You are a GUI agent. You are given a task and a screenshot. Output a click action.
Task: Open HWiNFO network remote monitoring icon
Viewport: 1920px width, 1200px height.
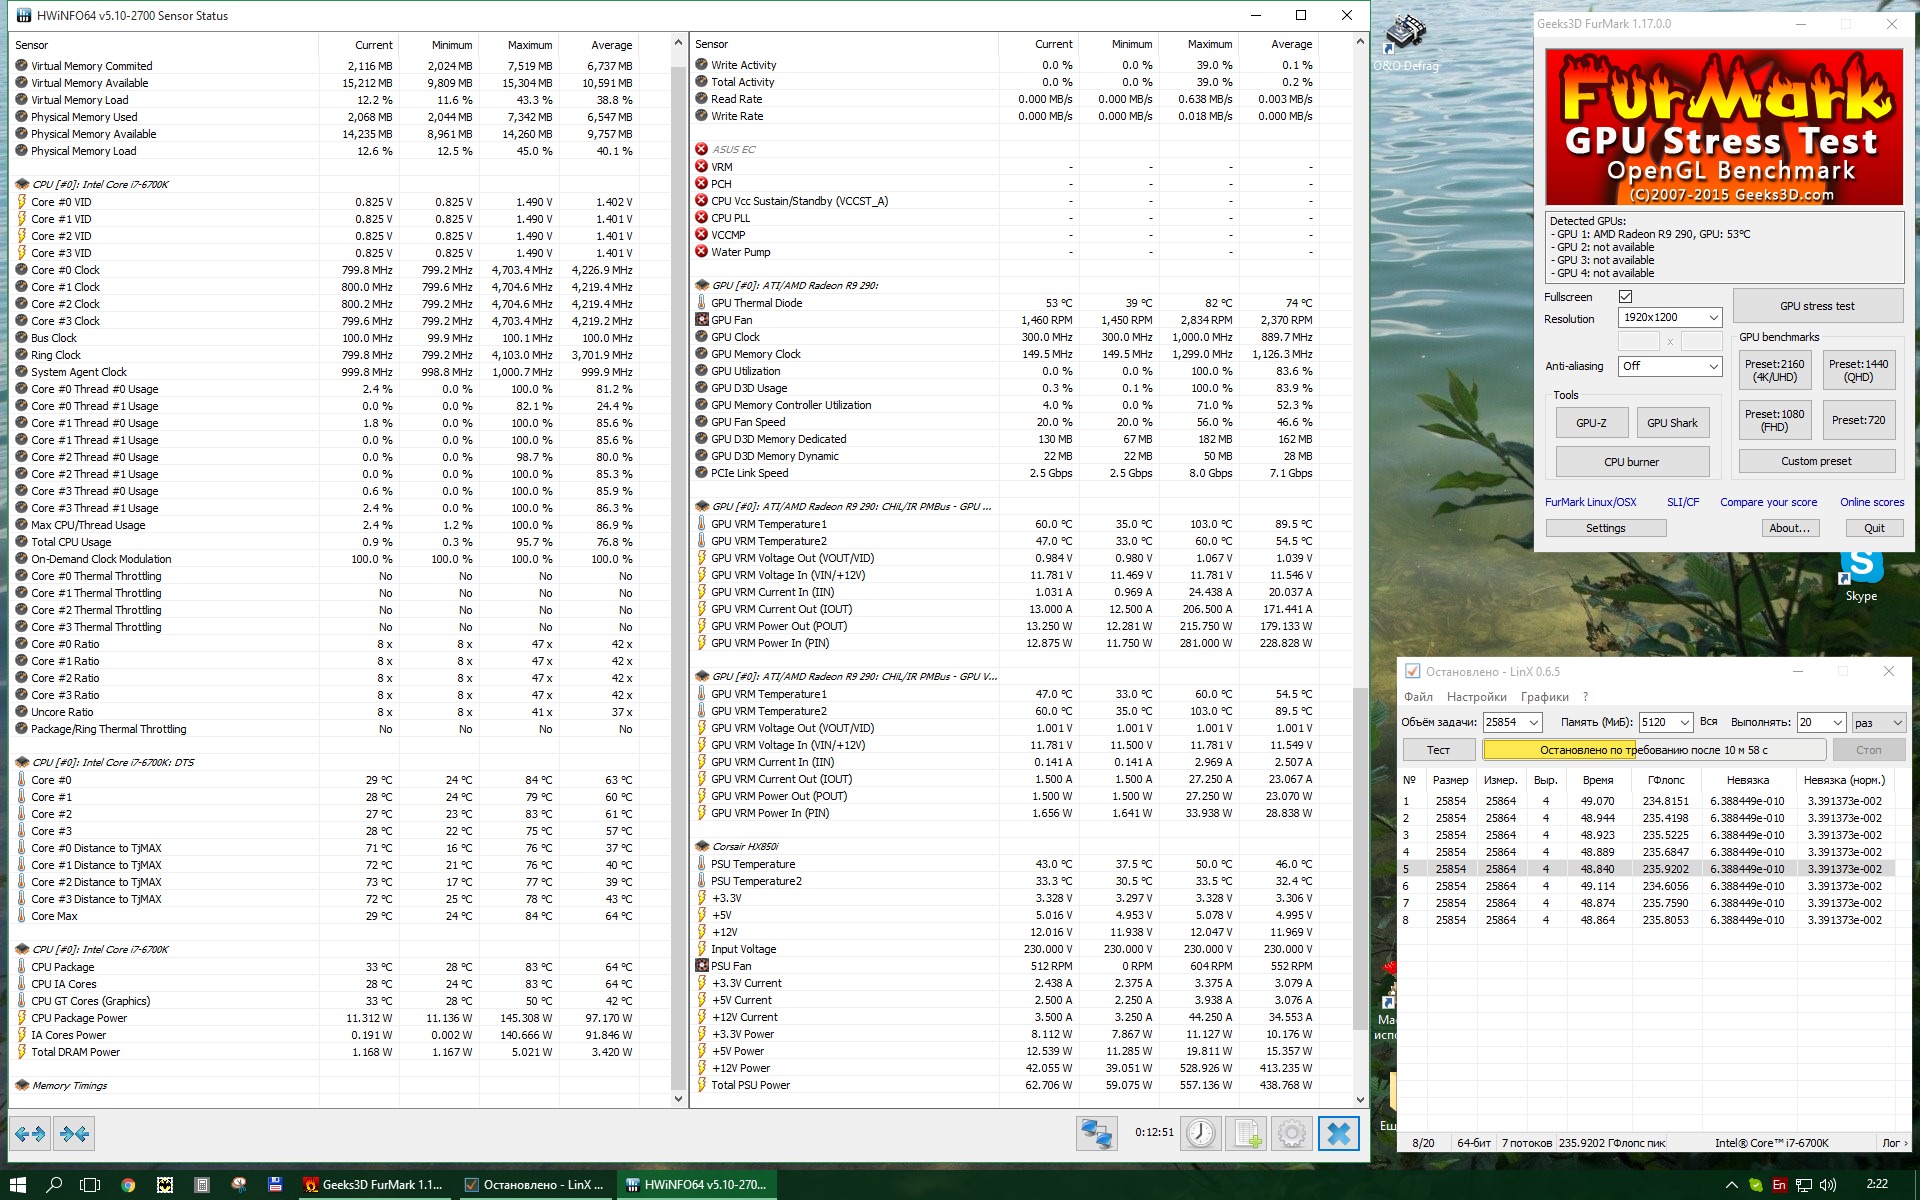[1096, 1133]
